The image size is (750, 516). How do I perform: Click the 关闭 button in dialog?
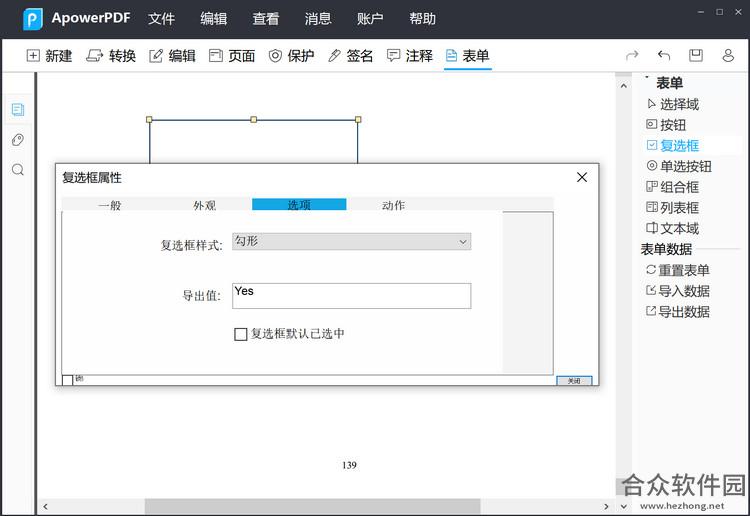(574, 381)
